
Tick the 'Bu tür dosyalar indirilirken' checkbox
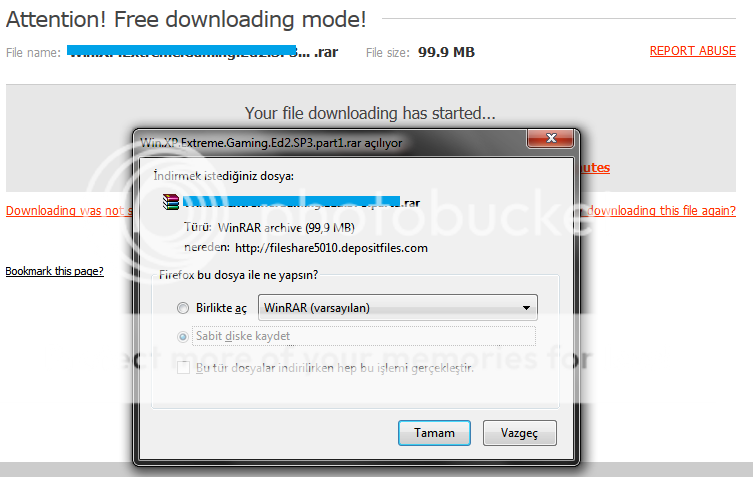click(183, 368)
